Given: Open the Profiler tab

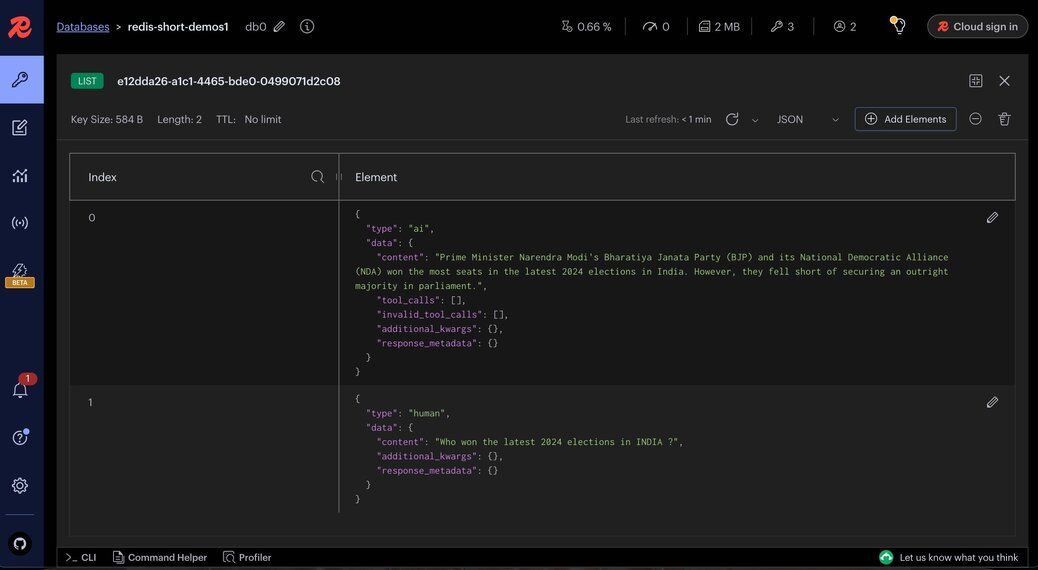Looking at the screenshot, I should 247,557.
